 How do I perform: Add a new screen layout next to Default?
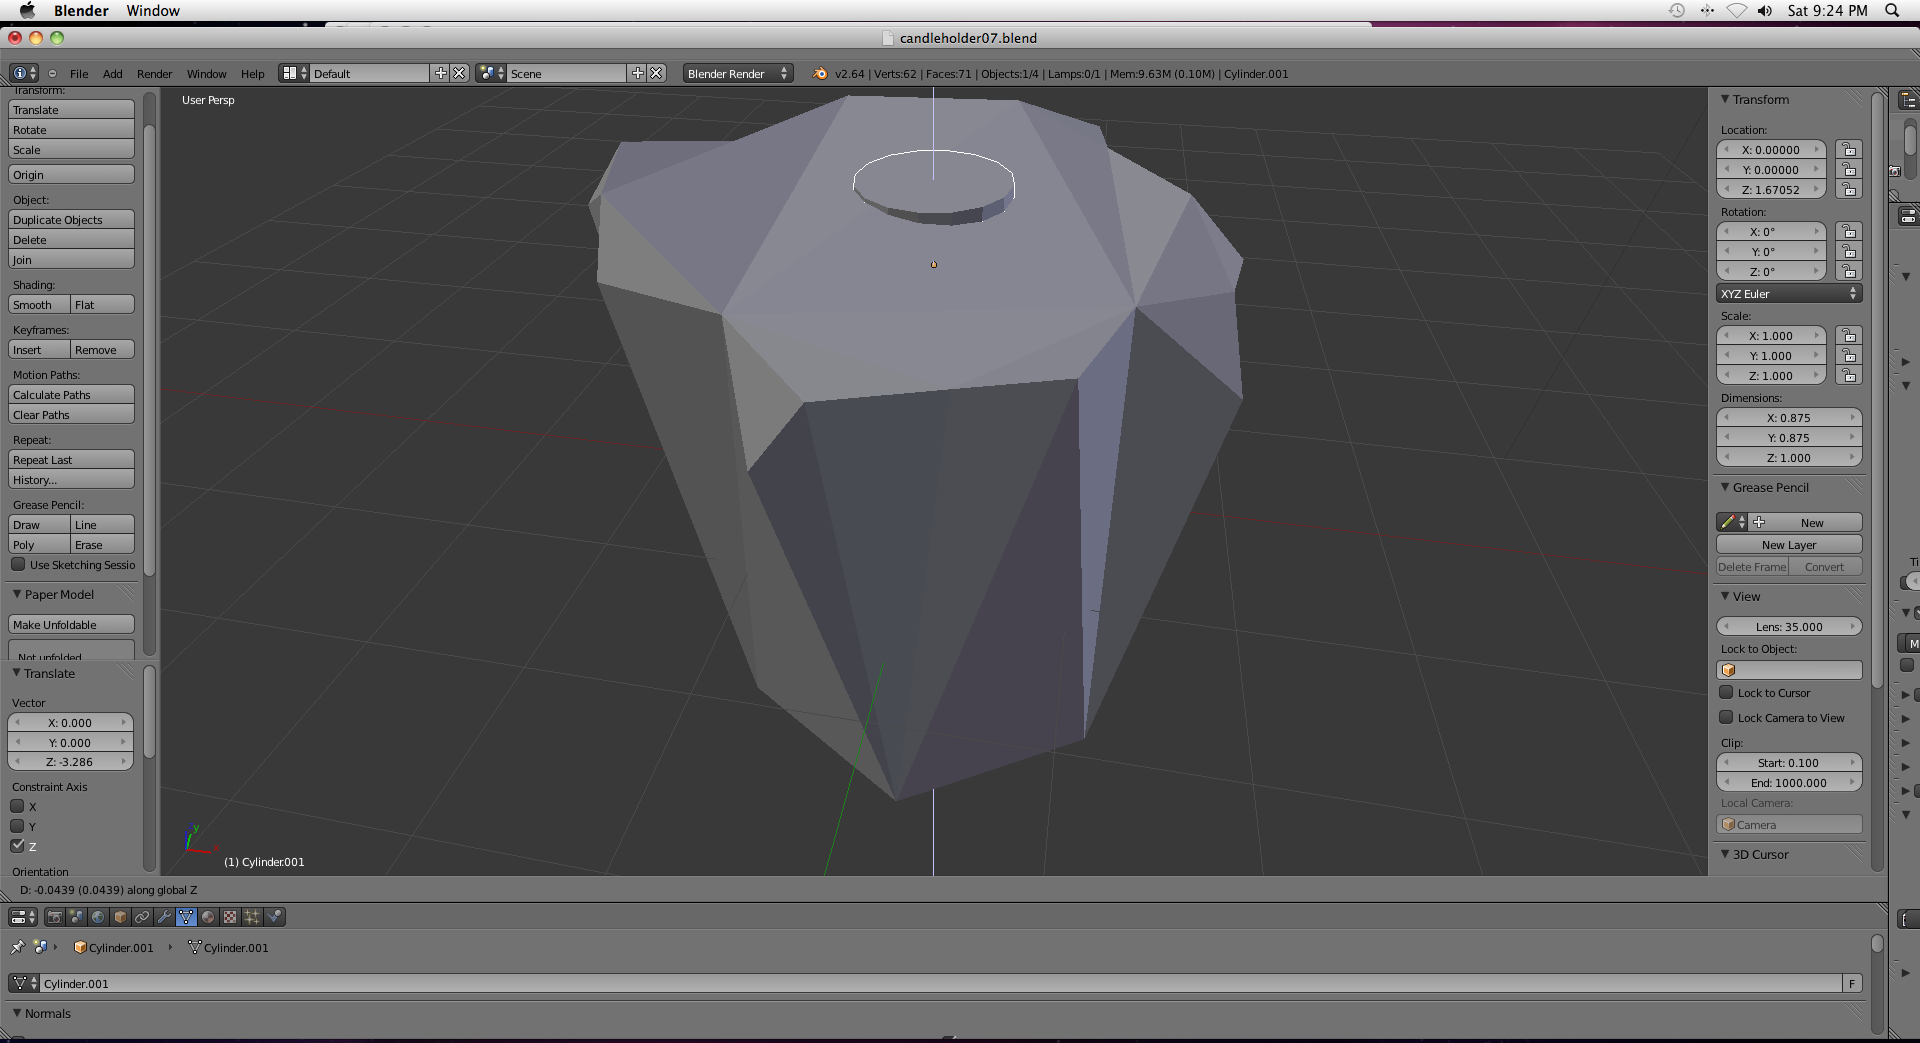click(440, 73)
